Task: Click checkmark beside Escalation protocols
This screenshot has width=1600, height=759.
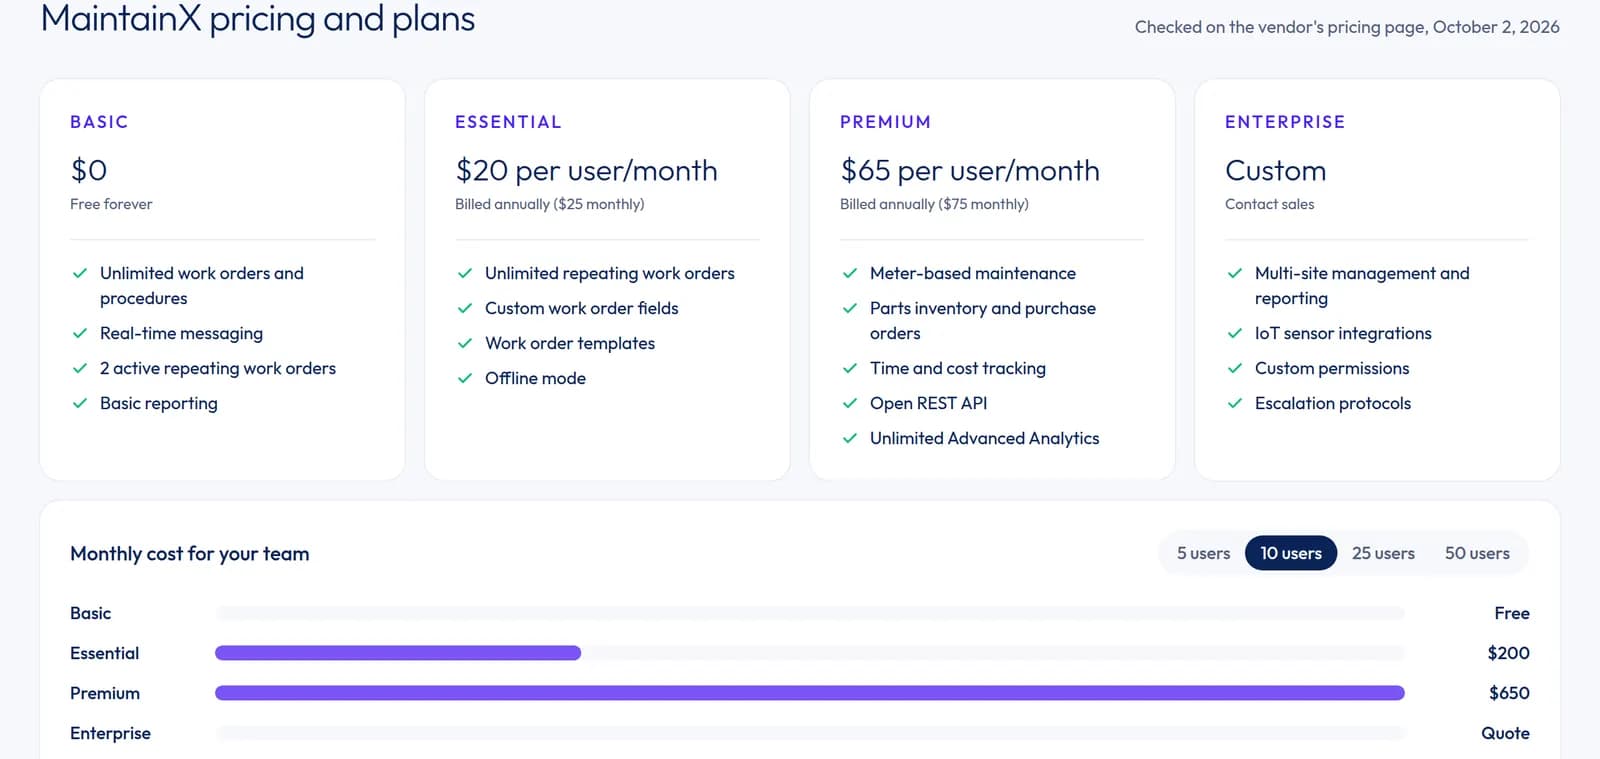Action: click(1235, 403)
